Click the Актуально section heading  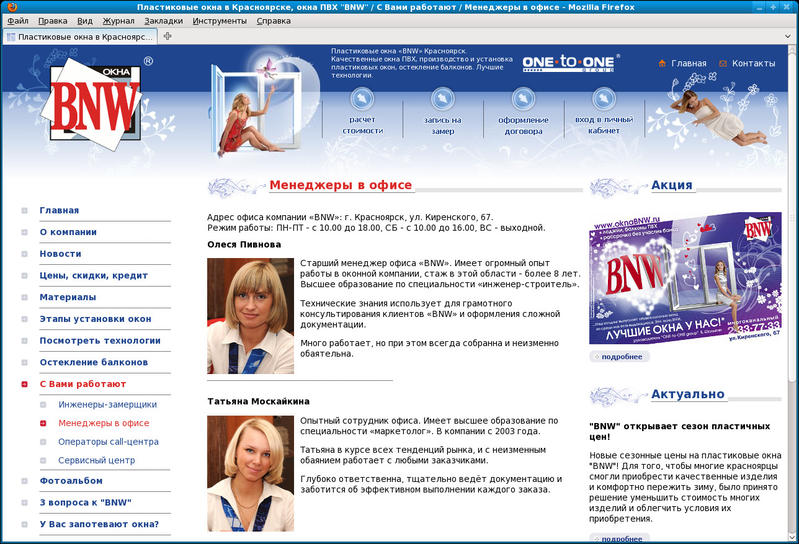687,394
